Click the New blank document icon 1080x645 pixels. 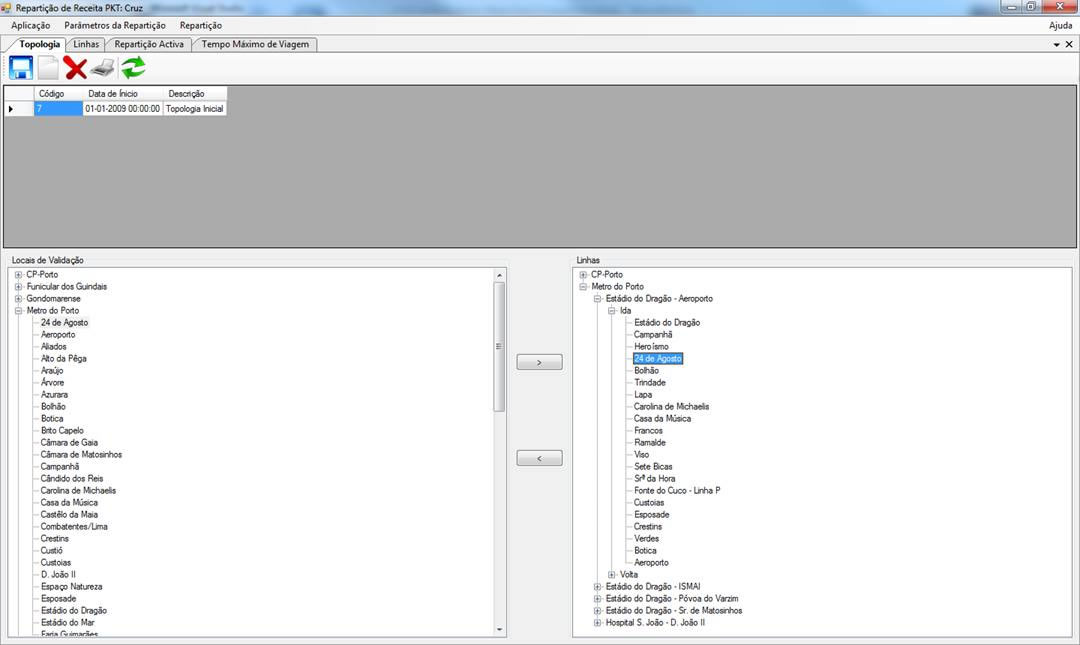[x=48, y=68]
